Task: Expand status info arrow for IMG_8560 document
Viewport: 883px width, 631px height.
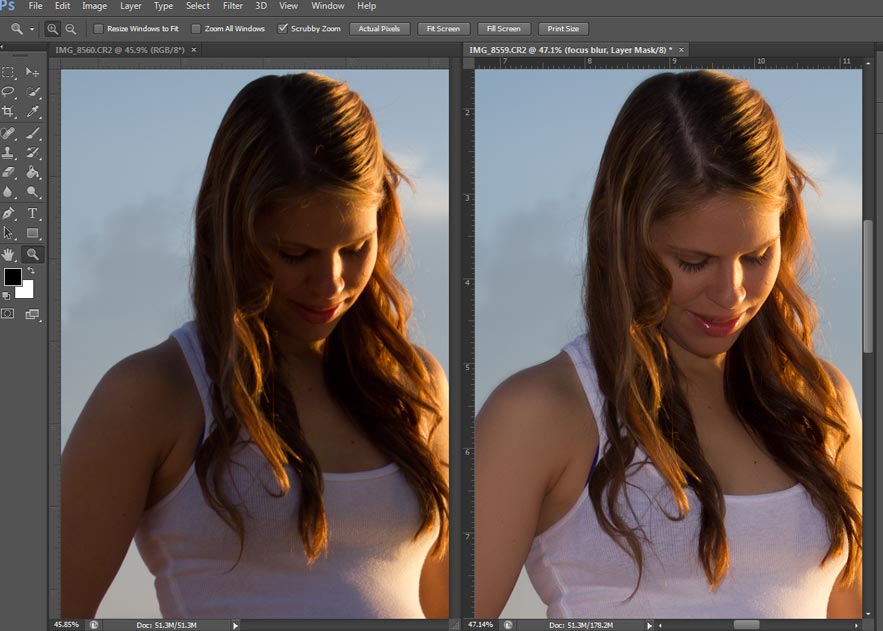Action: point(236,625)
